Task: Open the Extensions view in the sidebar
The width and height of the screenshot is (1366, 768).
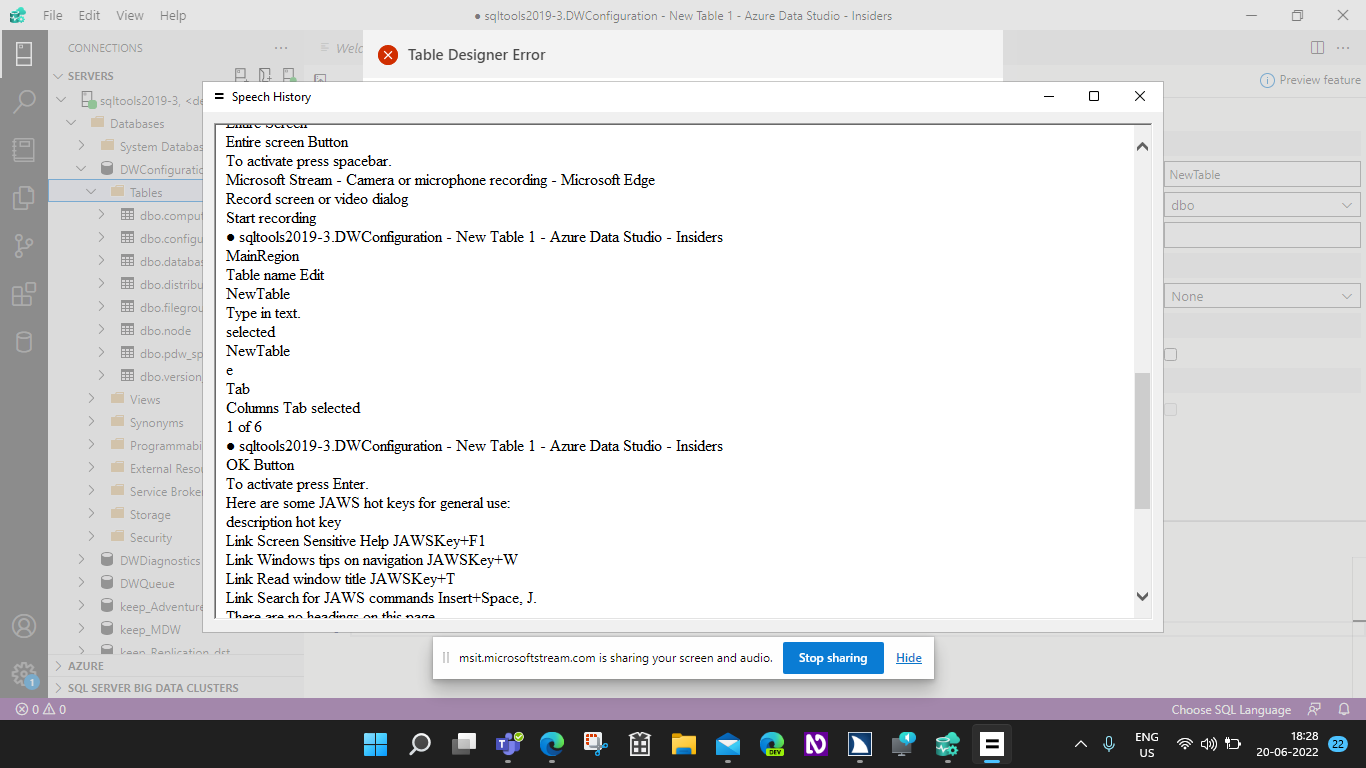Action: 22,293
